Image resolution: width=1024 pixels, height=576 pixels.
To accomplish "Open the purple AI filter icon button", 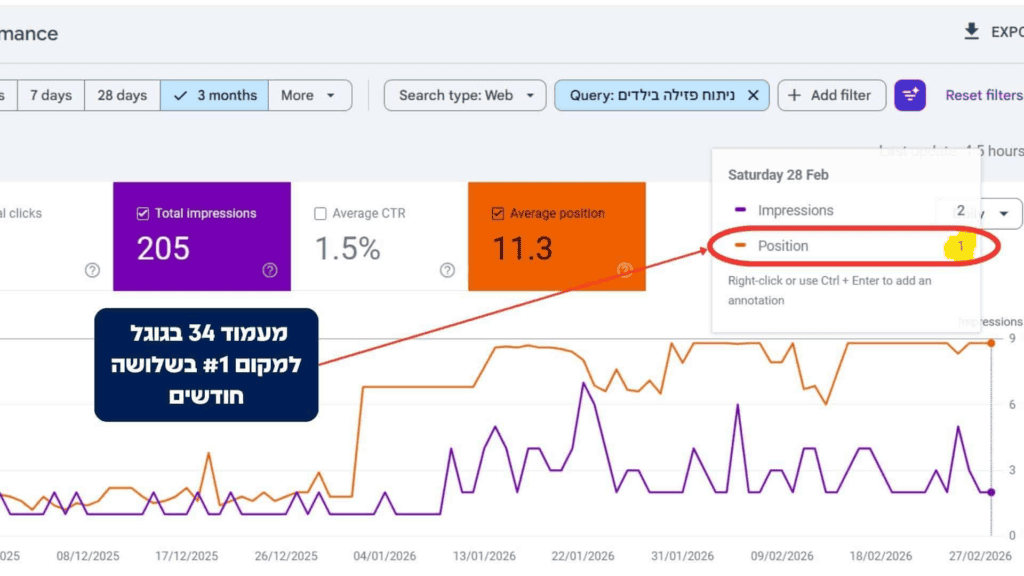I will pyautogui.click(x=910, y=95).
